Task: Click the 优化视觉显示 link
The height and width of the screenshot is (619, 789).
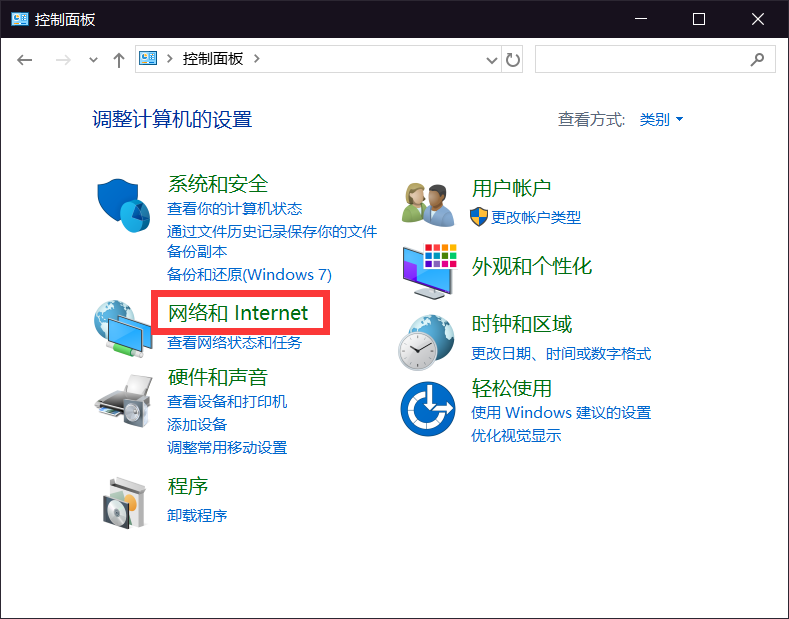Action: (x=516, y=436)
